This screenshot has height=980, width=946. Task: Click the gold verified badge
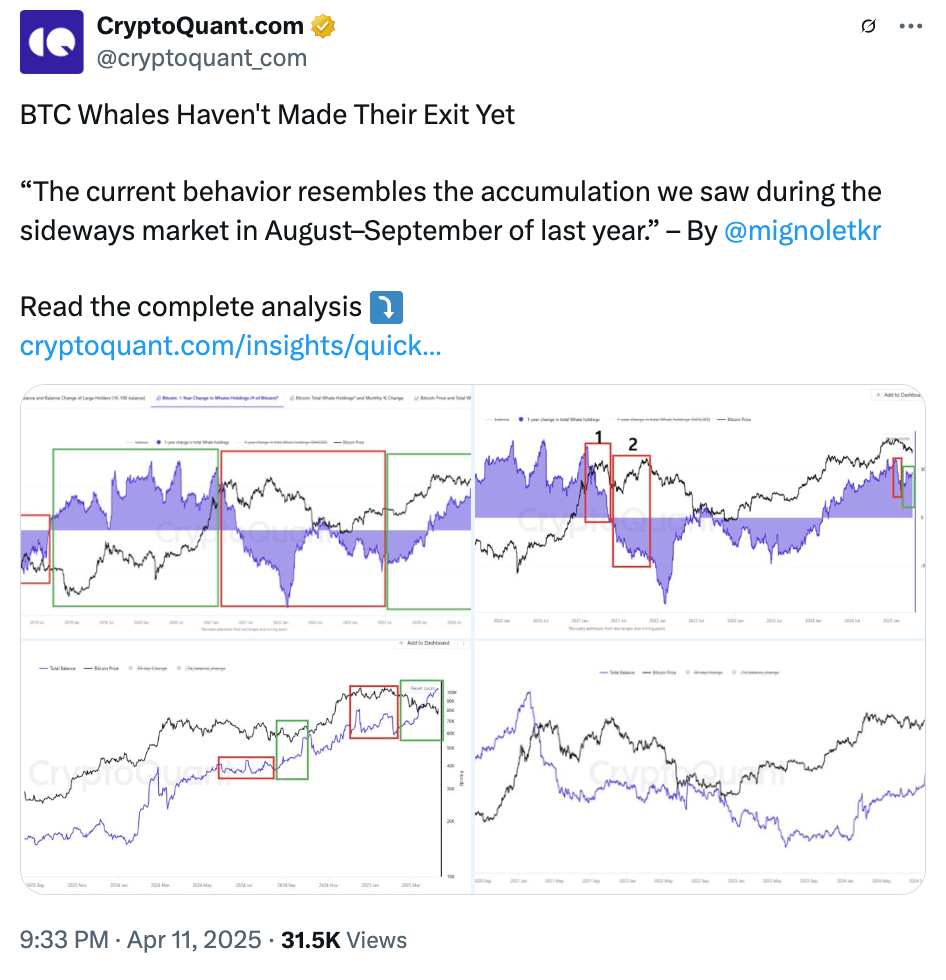[x=323, y=27]
